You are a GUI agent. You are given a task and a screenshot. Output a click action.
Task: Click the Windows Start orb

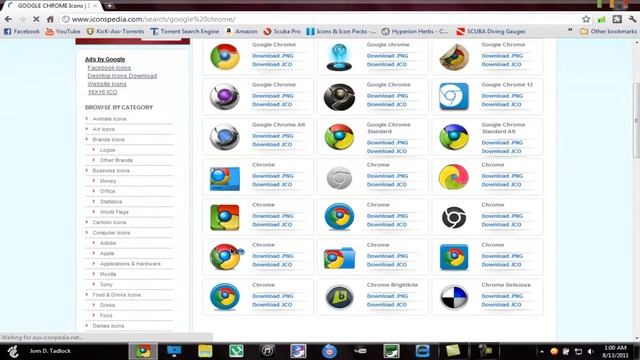(x=13, y=351)
